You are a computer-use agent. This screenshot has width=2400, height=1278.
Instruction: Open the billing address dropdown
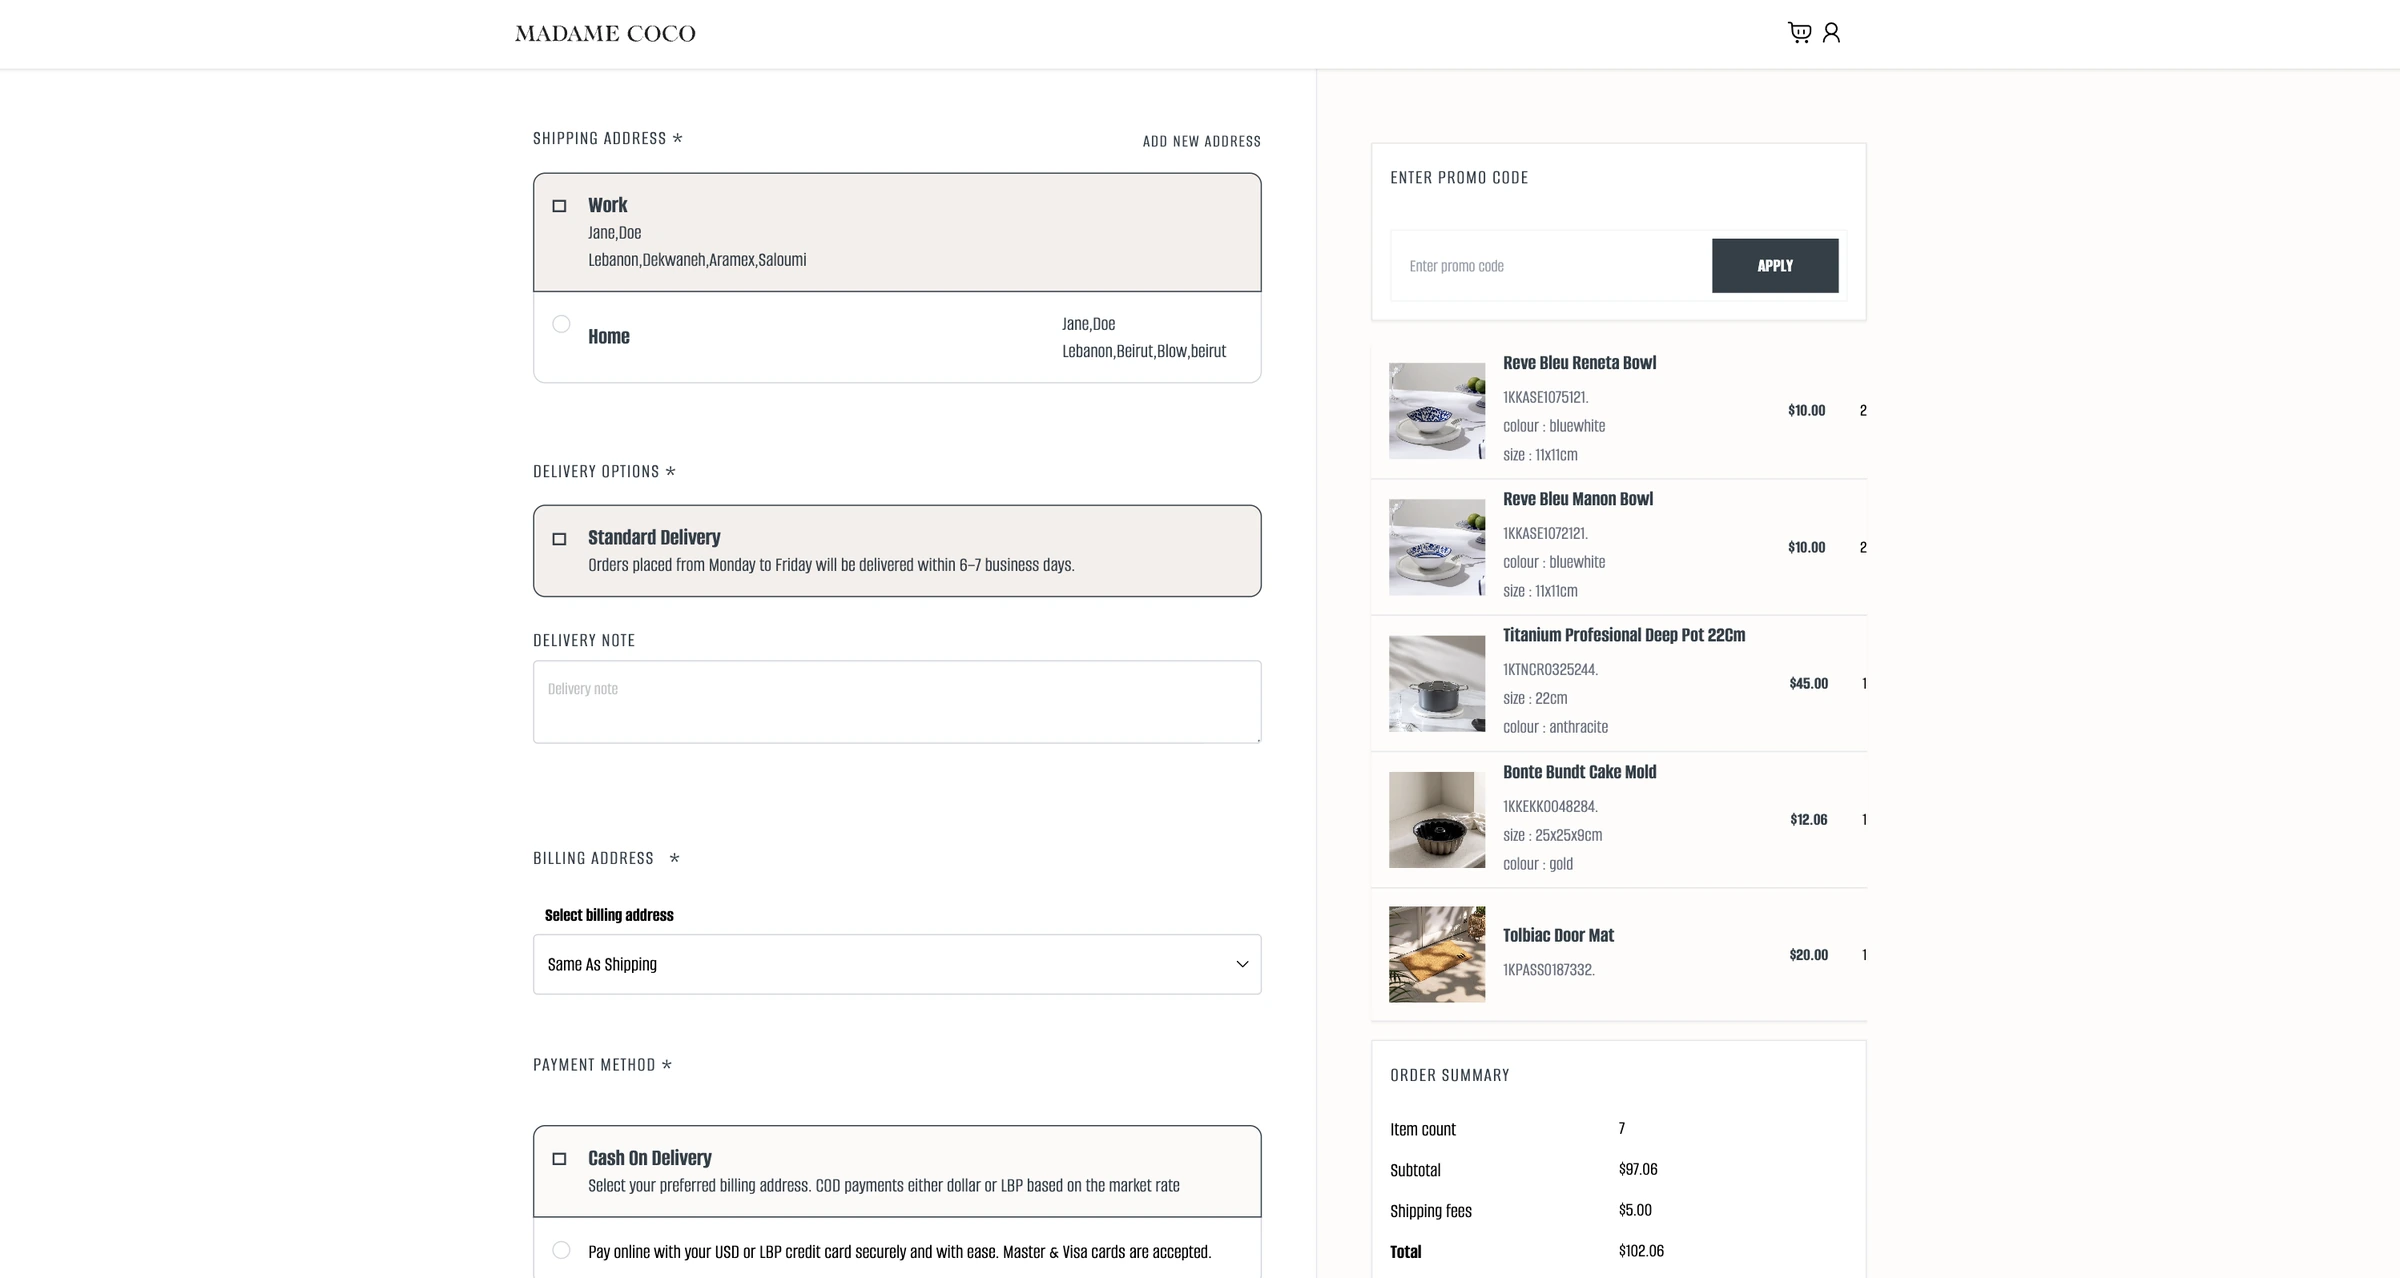point(897,964)
